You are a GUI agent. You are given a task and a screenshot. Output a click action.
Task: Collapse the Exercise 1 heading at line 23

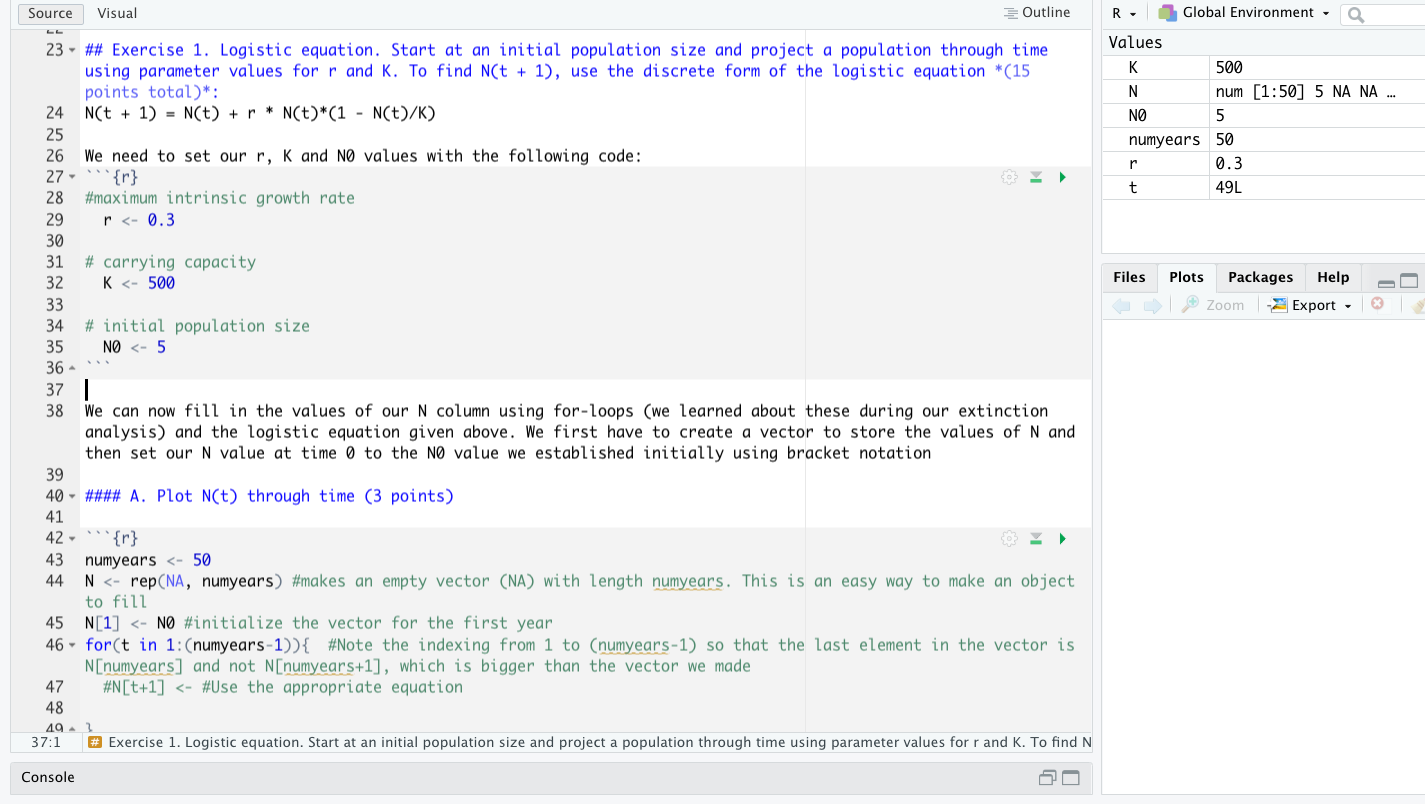(71, 50)
